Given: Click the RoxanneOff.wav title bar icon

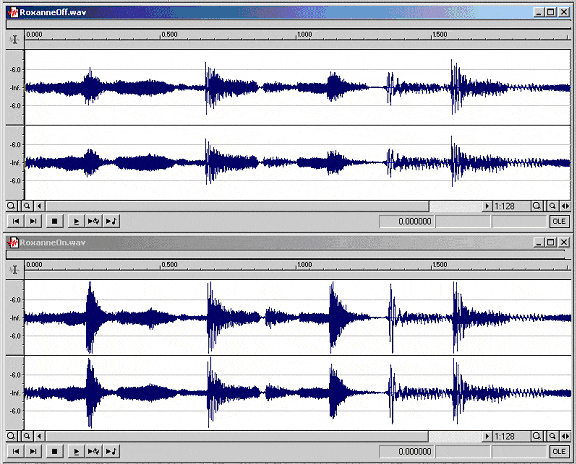Looking at the screenshot, I should coord(13,12).
